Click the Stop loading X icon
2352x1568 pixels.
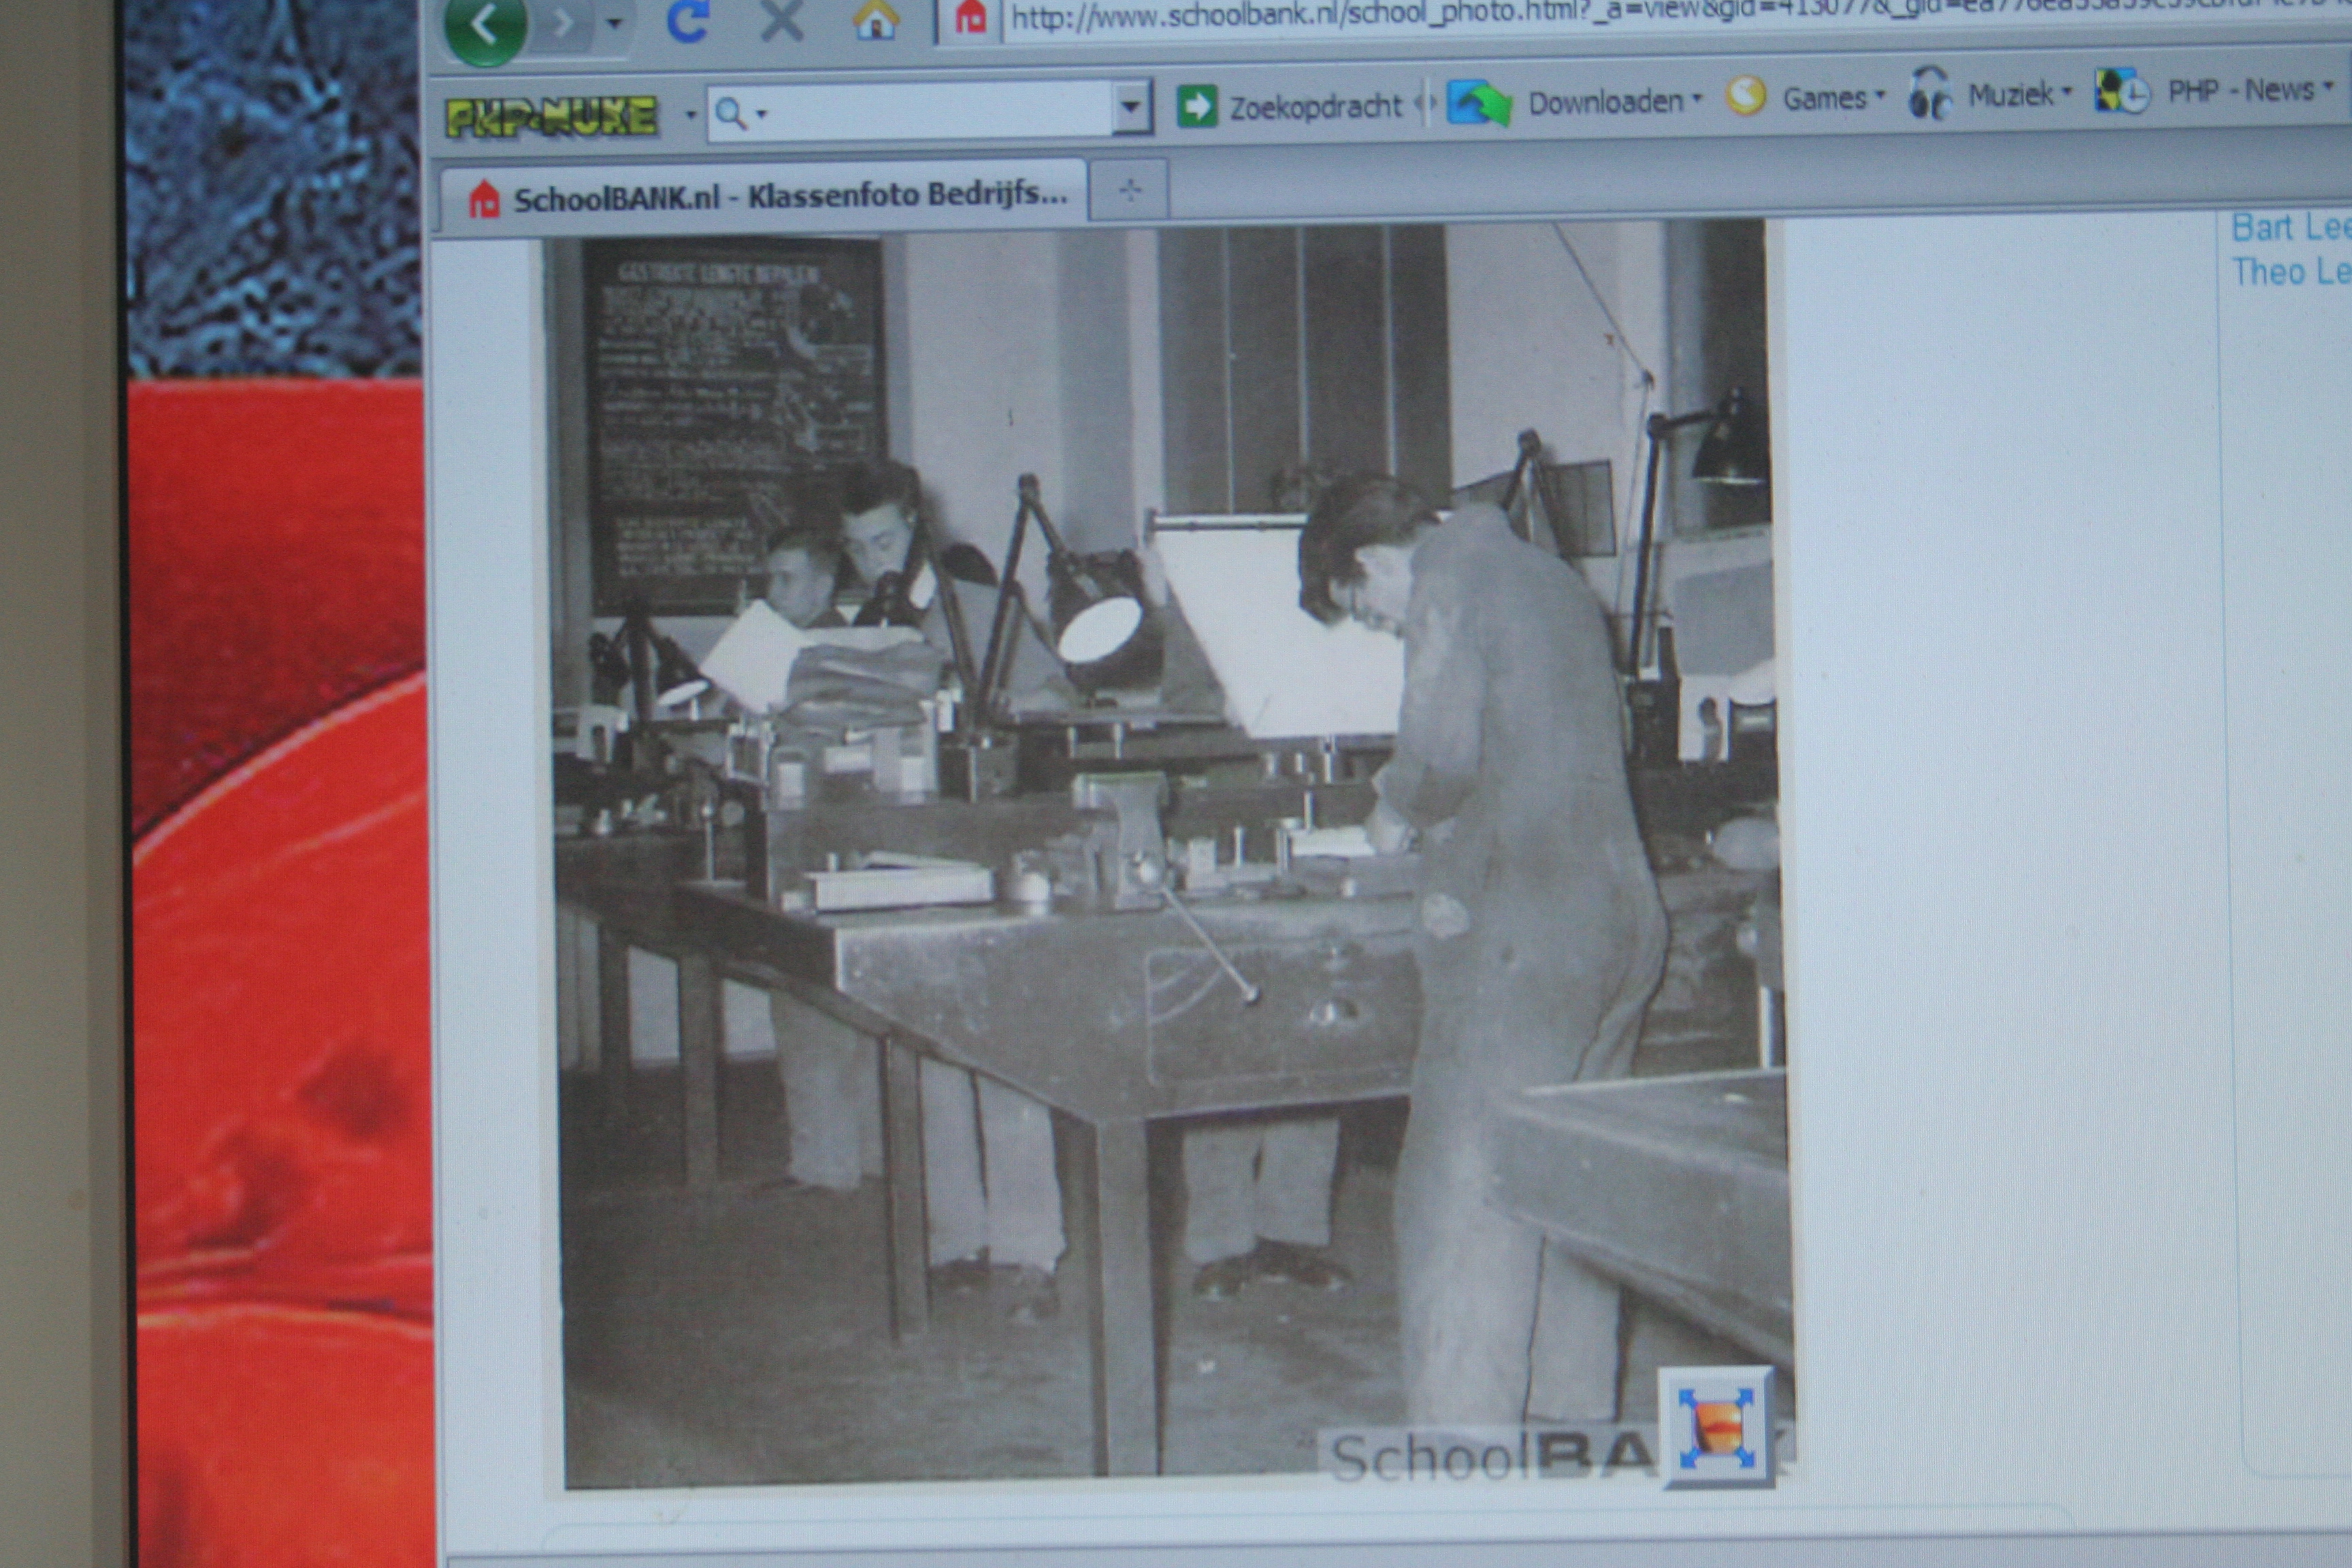[781, 20]
